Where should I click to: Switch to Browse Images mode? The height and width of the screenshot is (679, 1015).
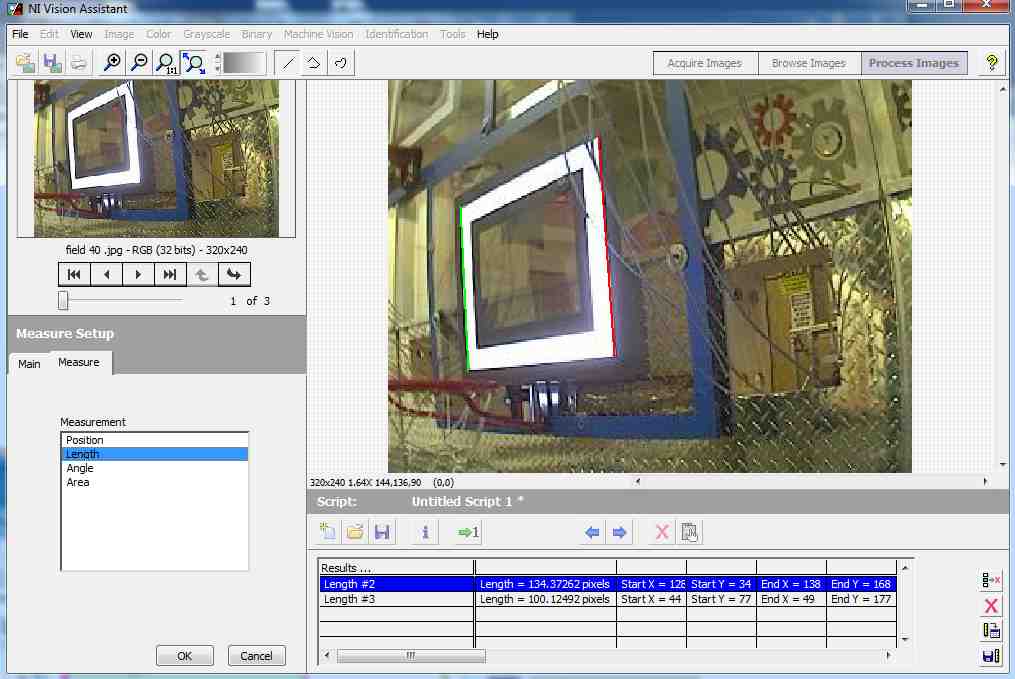809,63
